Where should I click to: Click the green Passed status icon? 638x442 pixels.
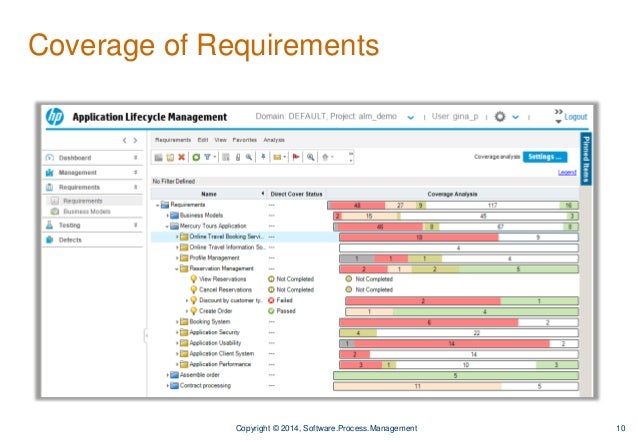pyautogui.click(x=271, y=311)
